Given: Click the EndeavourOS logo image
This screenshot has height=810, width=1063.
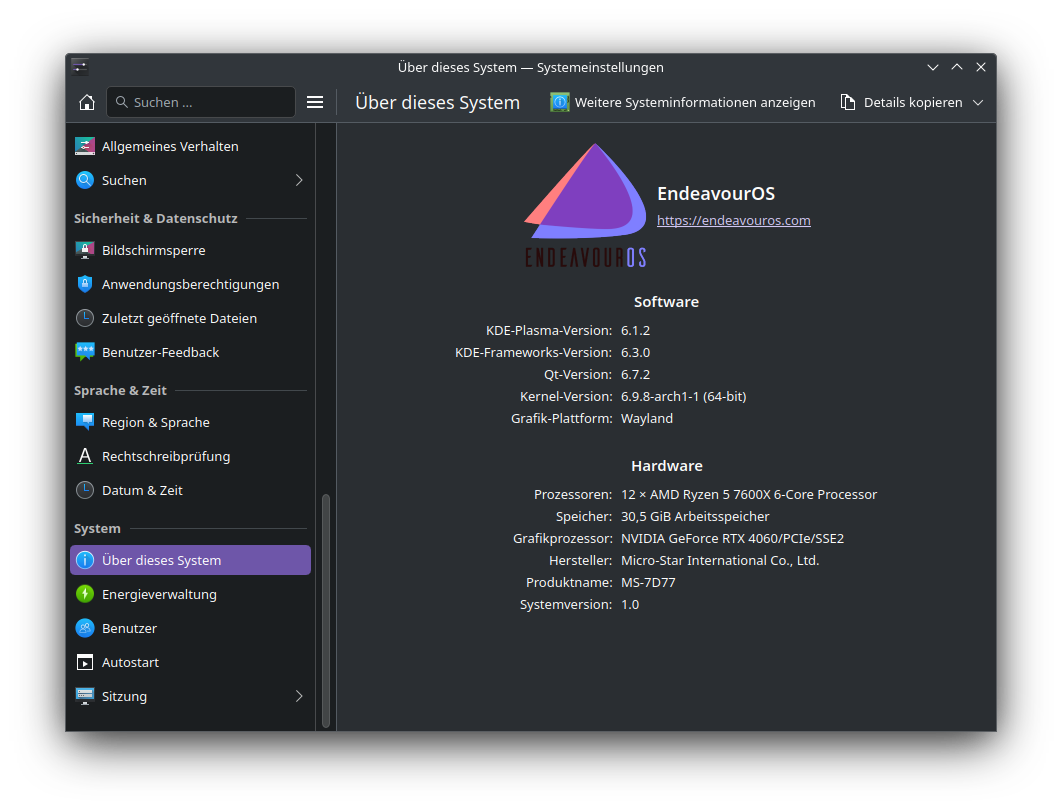Looking at the screenshot, I should (586, 205).
